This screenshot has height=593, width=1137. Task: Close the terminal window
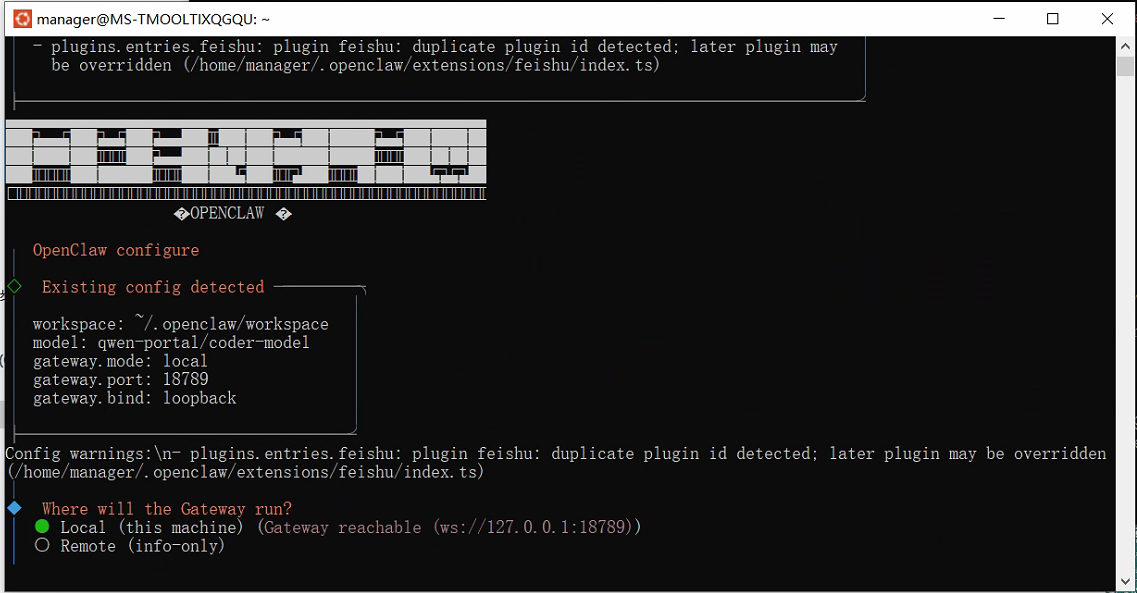coord(1107,19)
